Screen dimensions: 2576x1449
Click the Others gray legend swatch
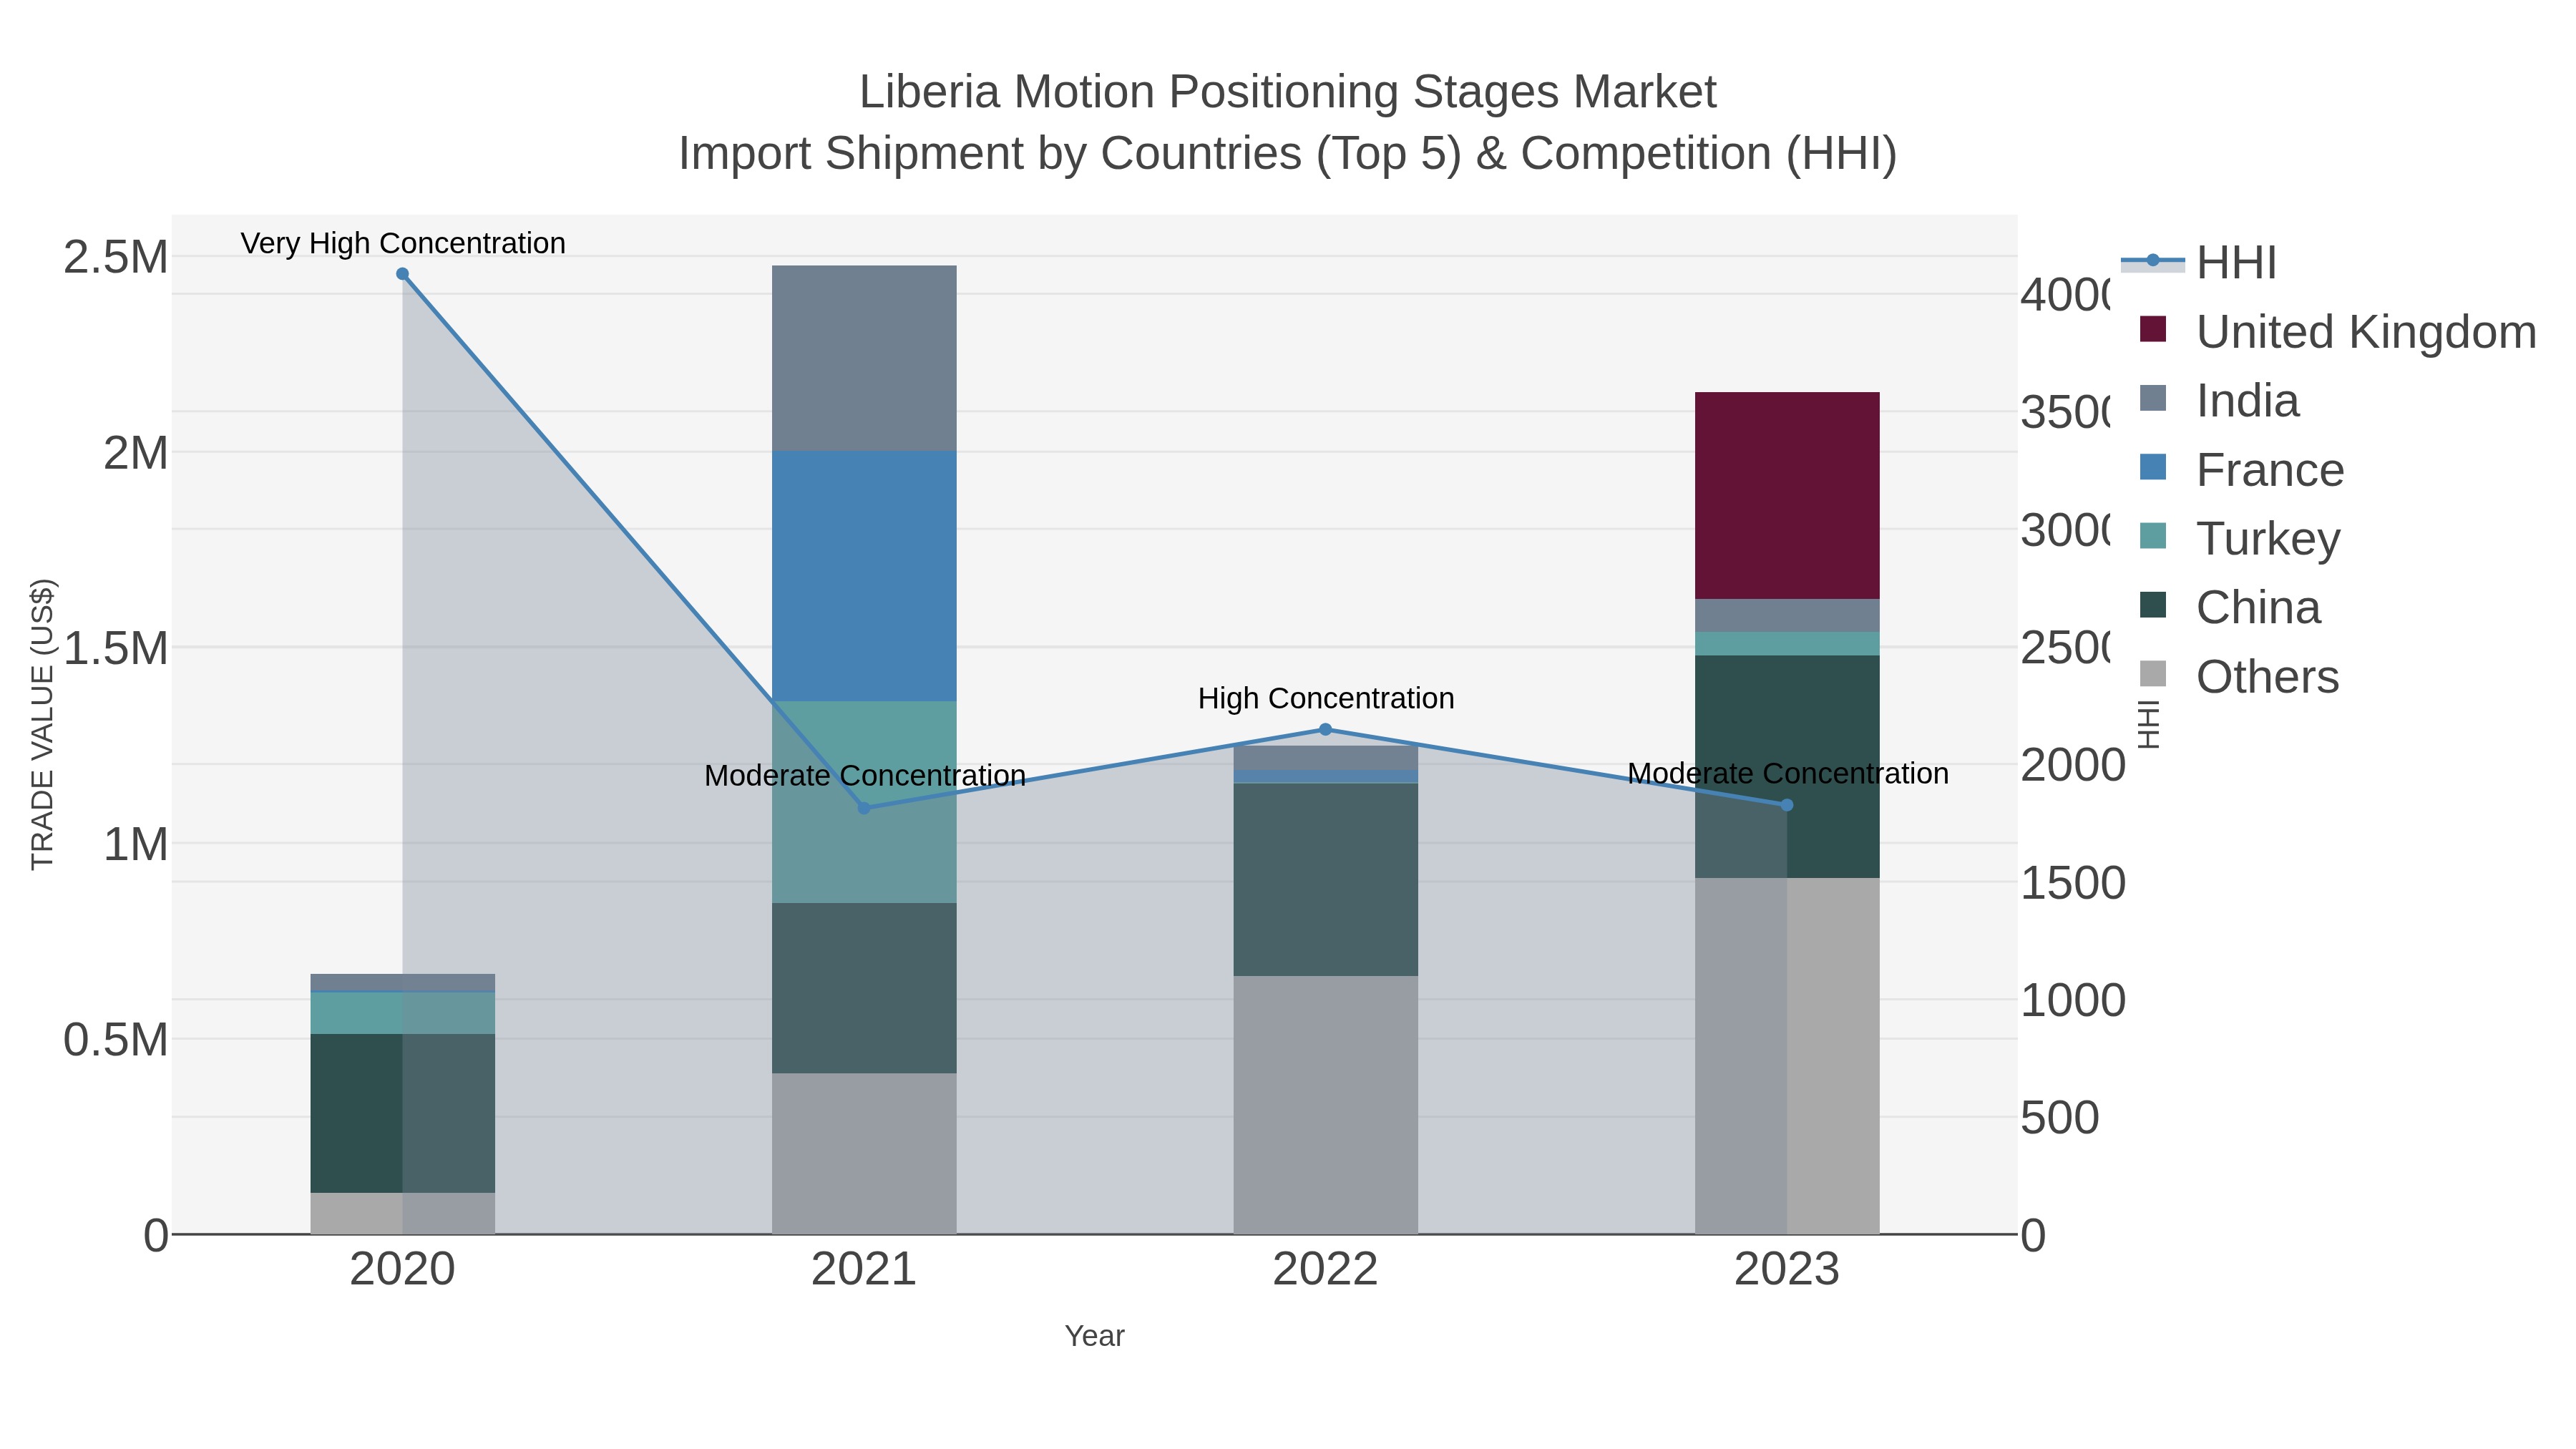tap(2153, 674)
